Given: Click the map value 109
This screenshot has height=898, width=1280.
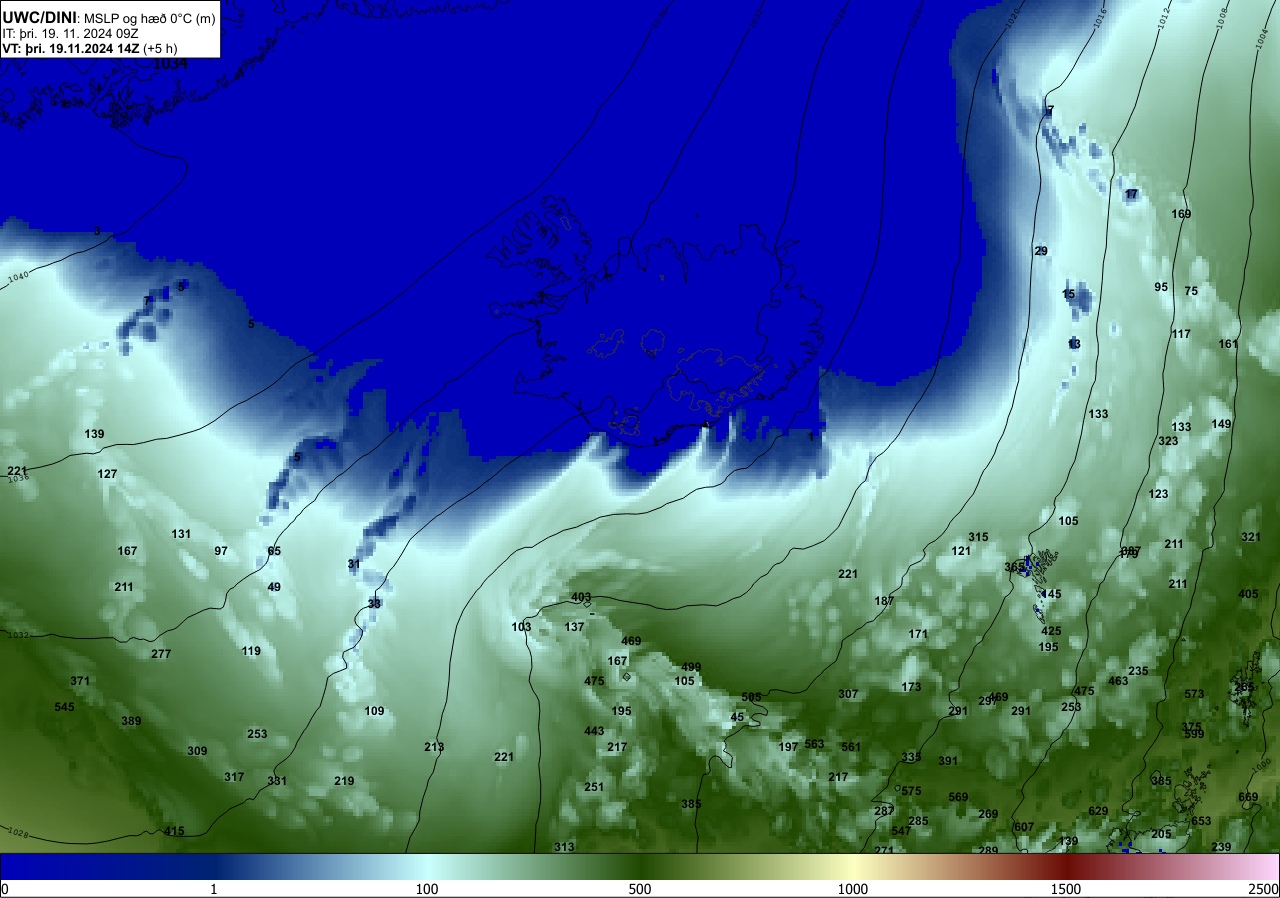Looking at the screenshot, I should pos(374,711).
